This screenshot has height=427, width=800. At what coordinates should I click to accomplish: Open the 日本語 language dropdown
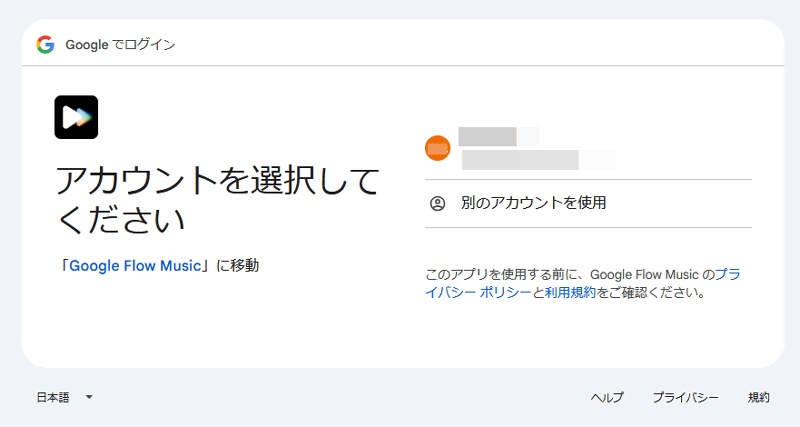[x=64, y=397]
